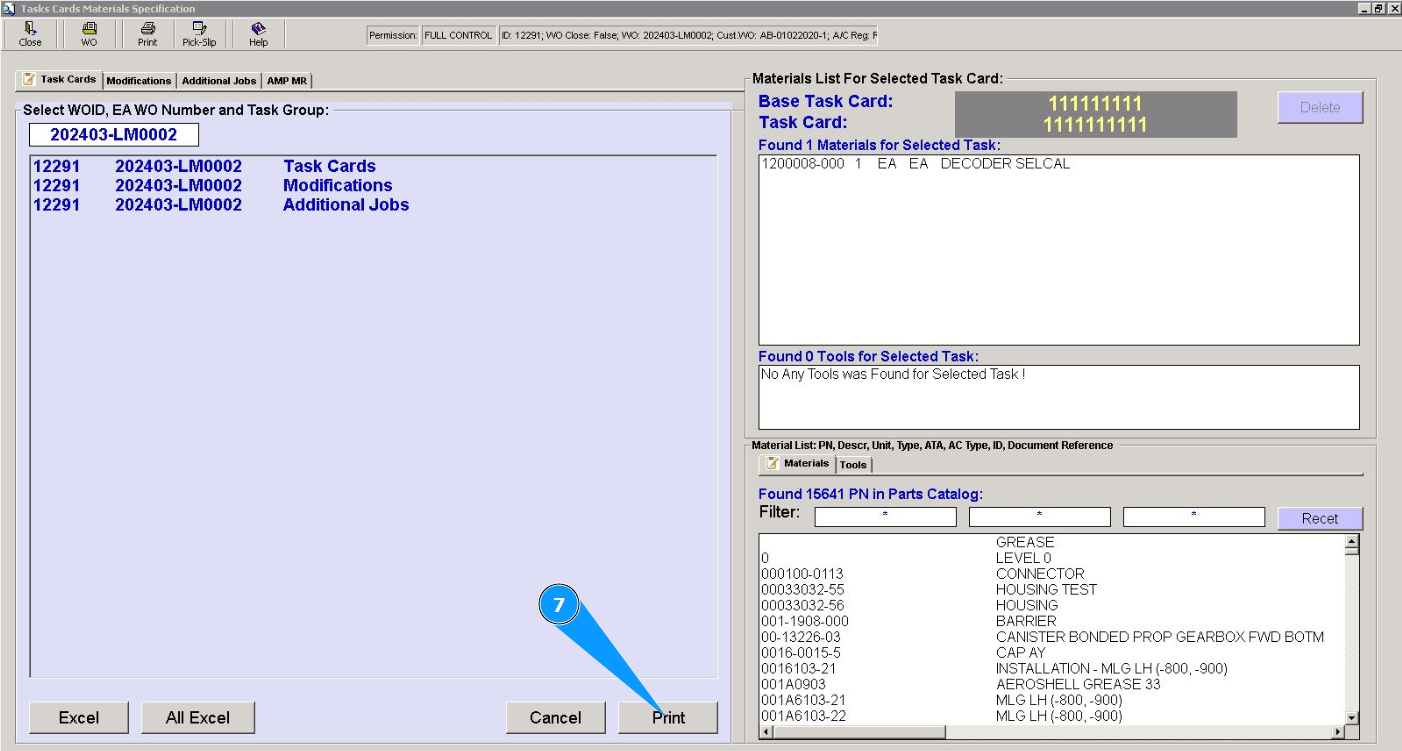Click the parts catalog scroll-right arrow
Viewport: 1402px width, 751px height.
pos(1338,733)
